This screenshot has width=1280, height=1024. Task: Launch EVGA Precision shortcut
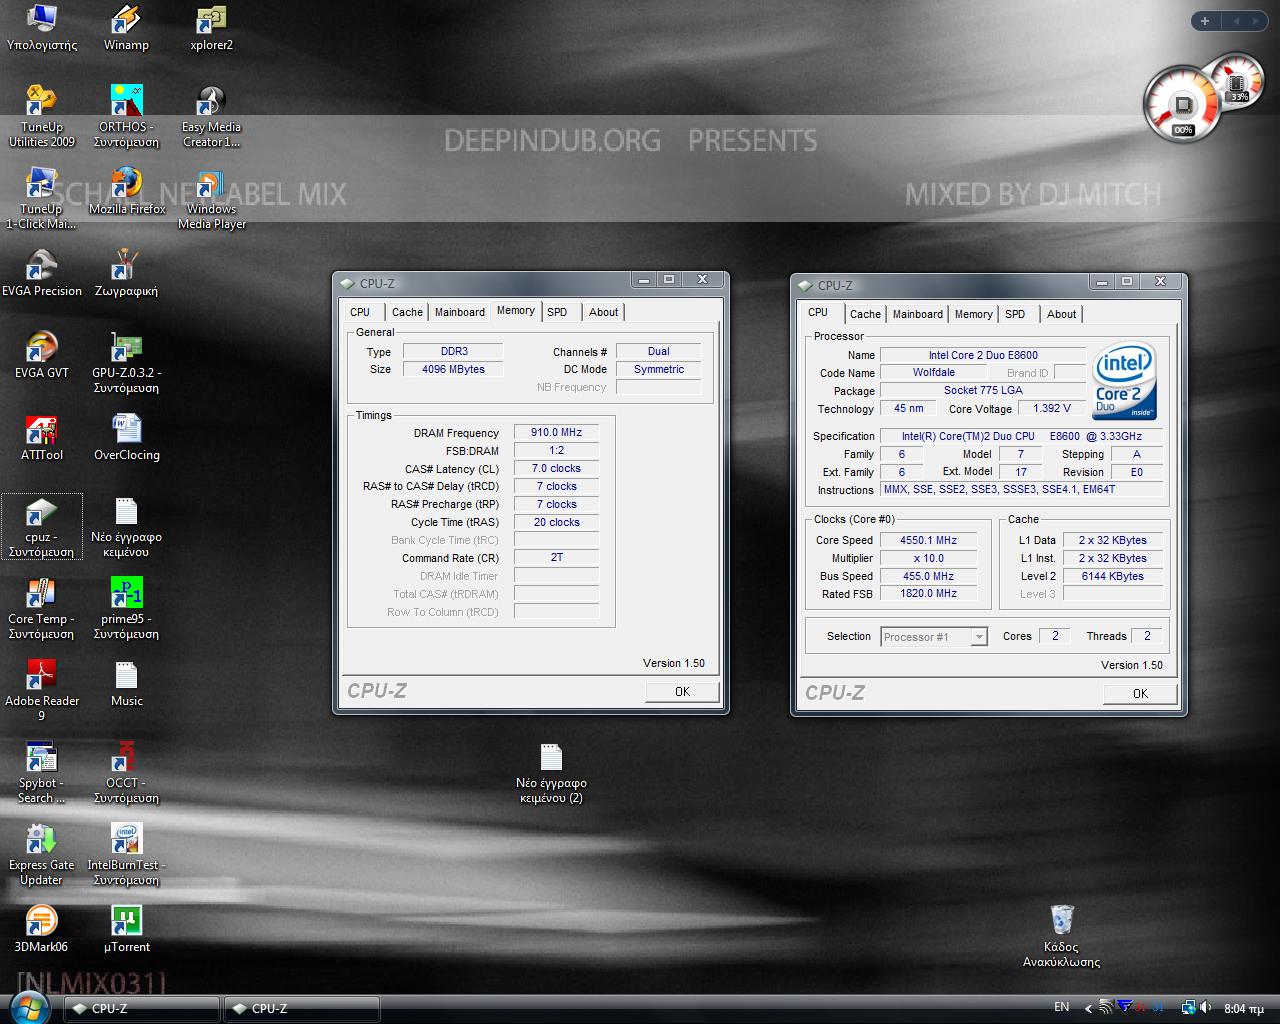(42, 274)
